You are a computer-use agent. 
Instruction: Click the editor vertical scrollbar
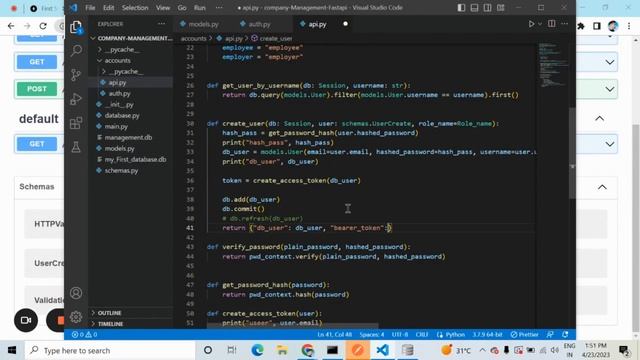pos(572,153)
